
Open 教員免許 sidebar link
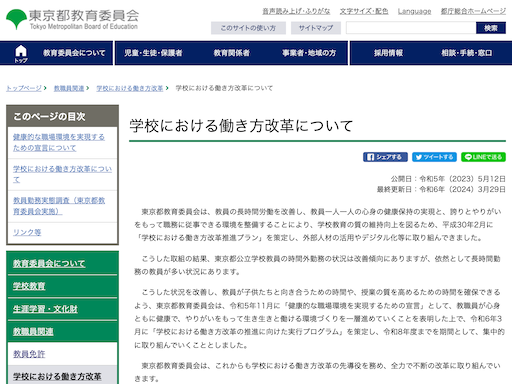(x=29, y=354)
